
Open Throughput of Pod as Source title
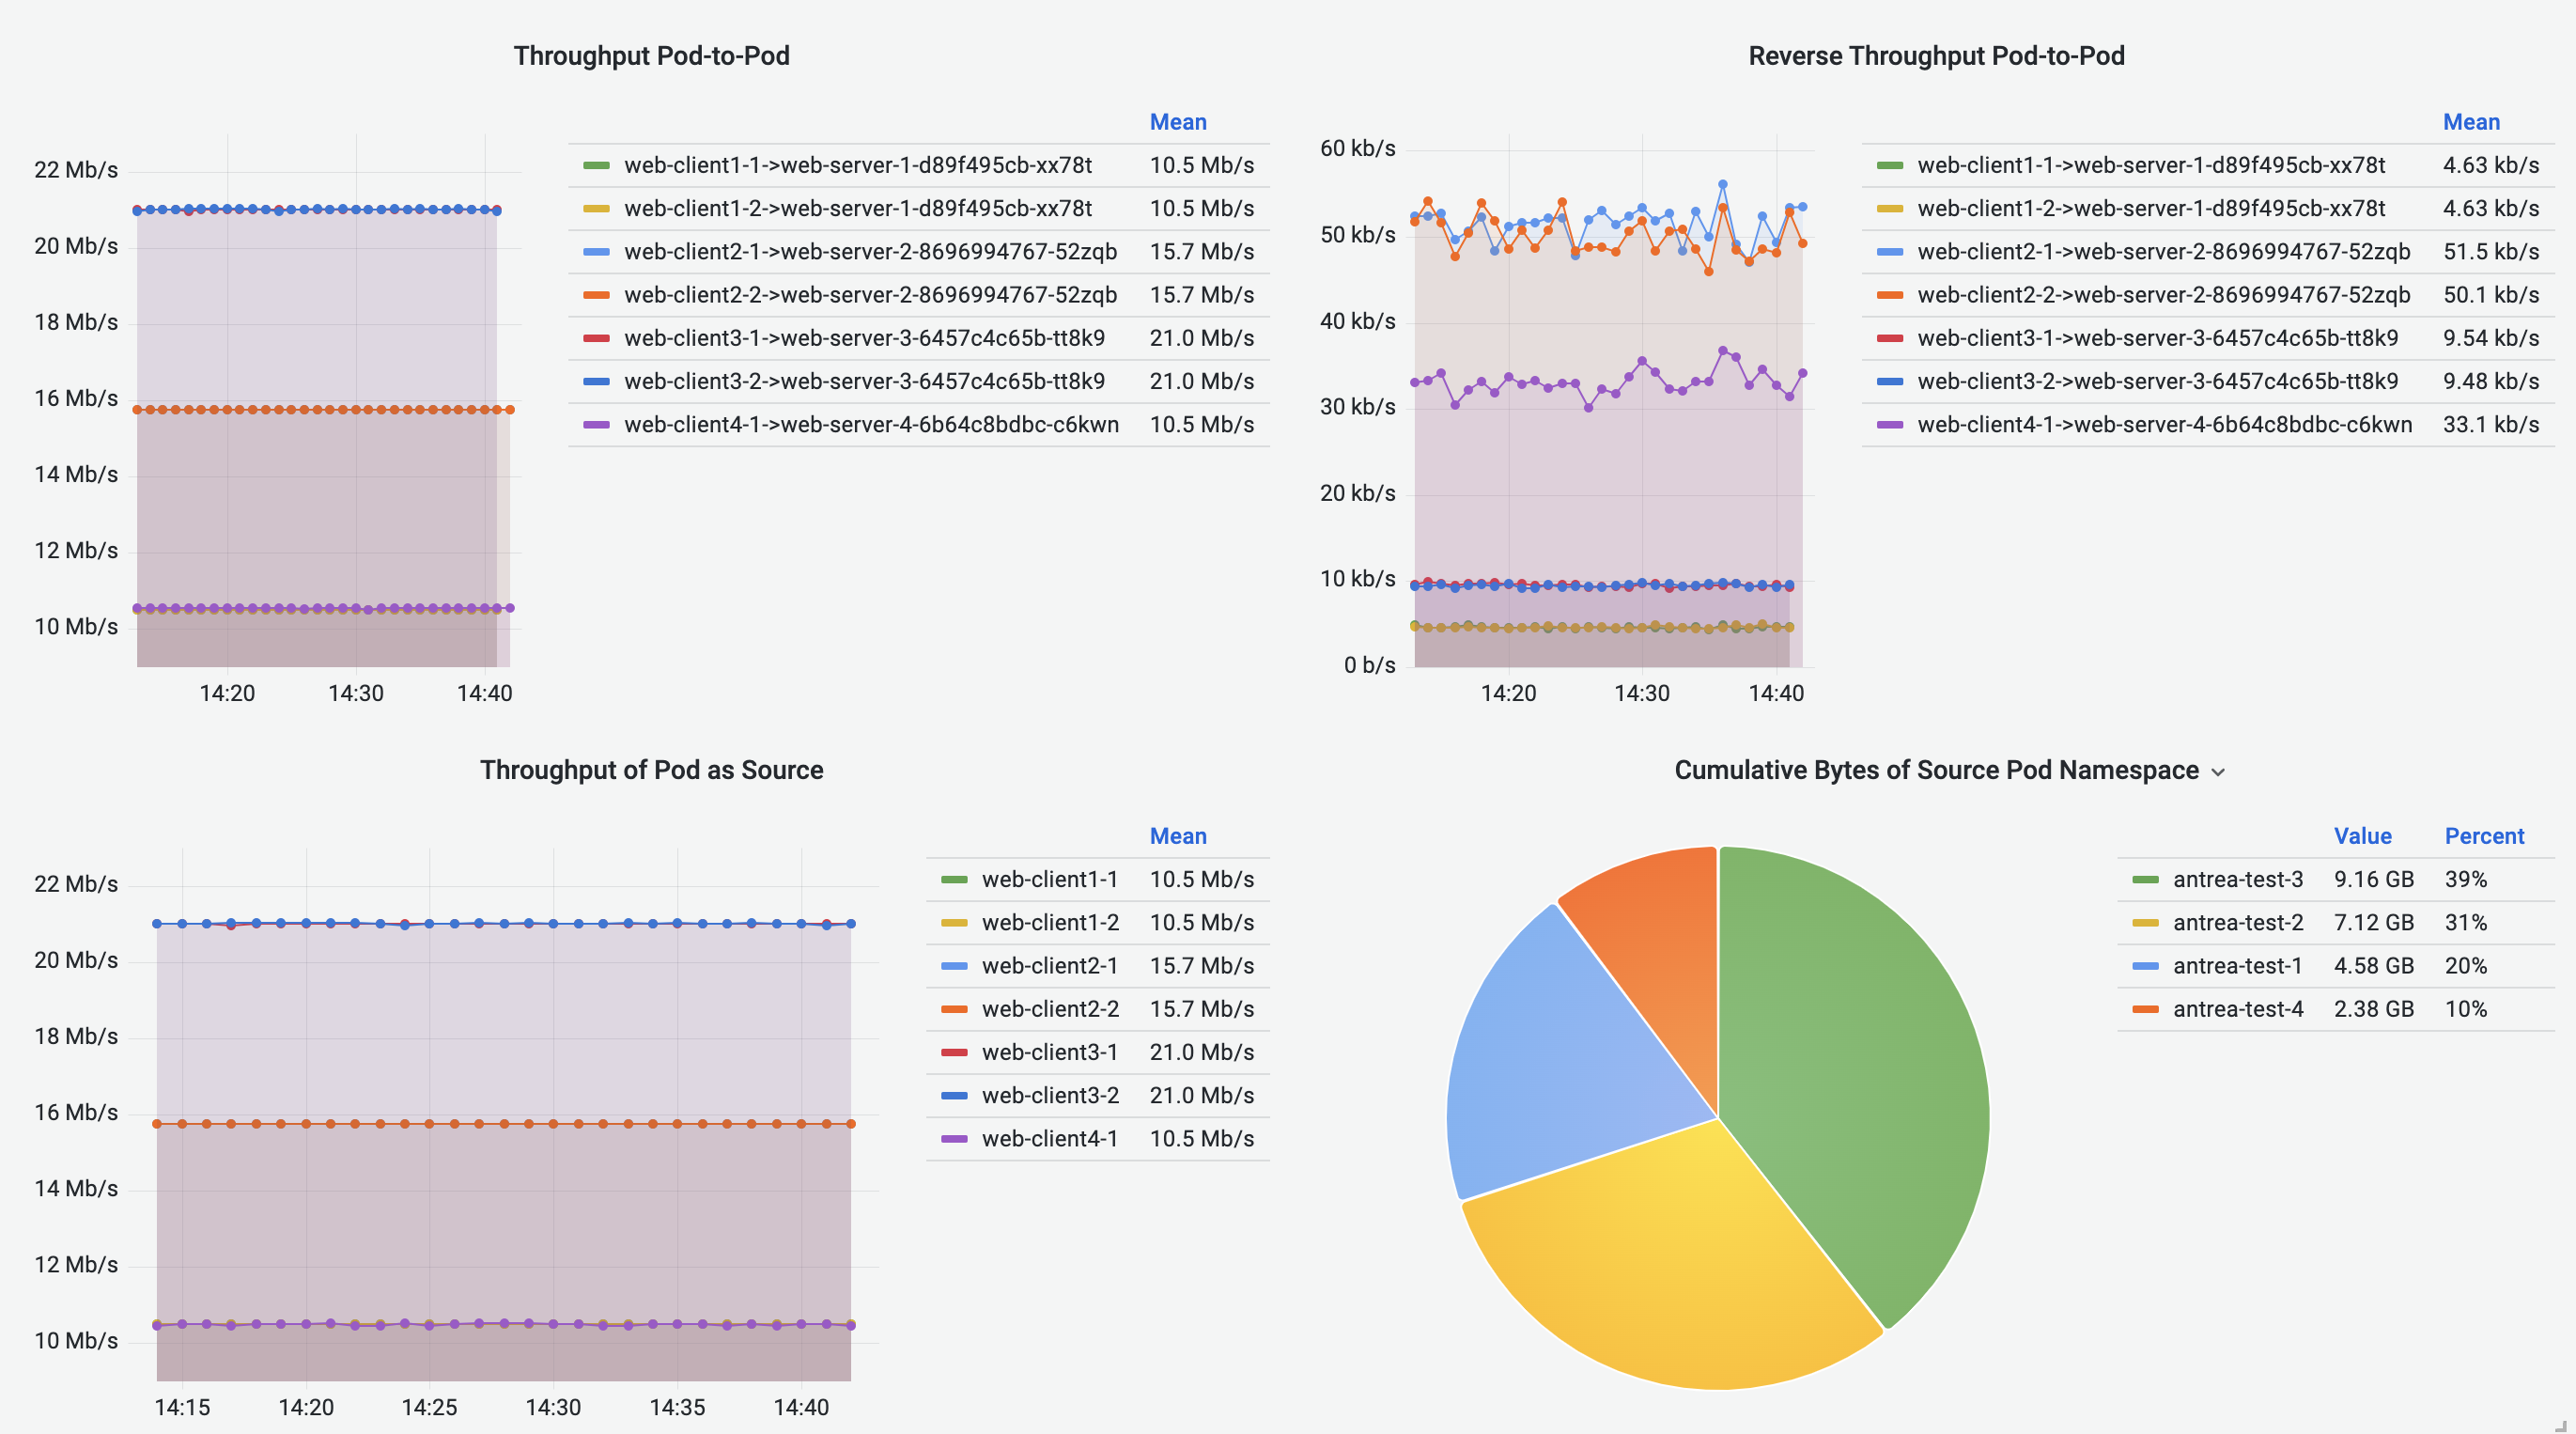(651, 770)
